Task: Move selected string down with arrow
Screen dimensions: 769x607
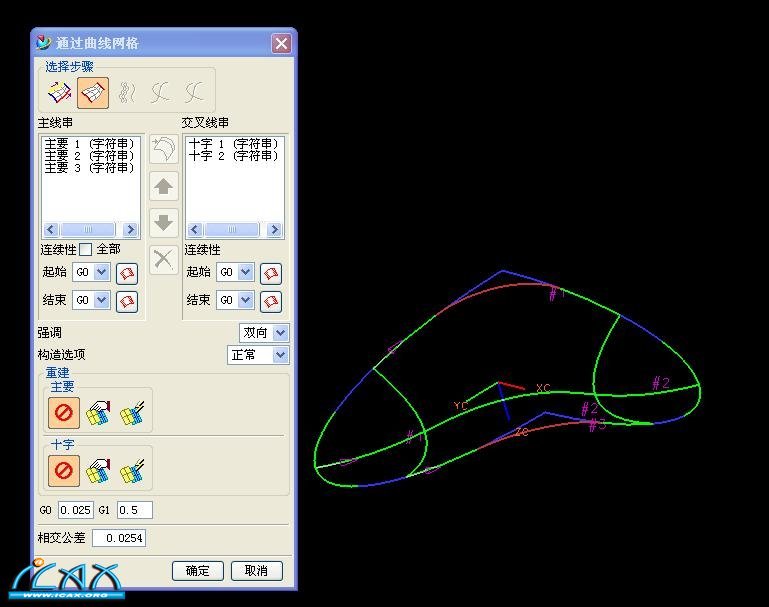Action: pos(164,223)
